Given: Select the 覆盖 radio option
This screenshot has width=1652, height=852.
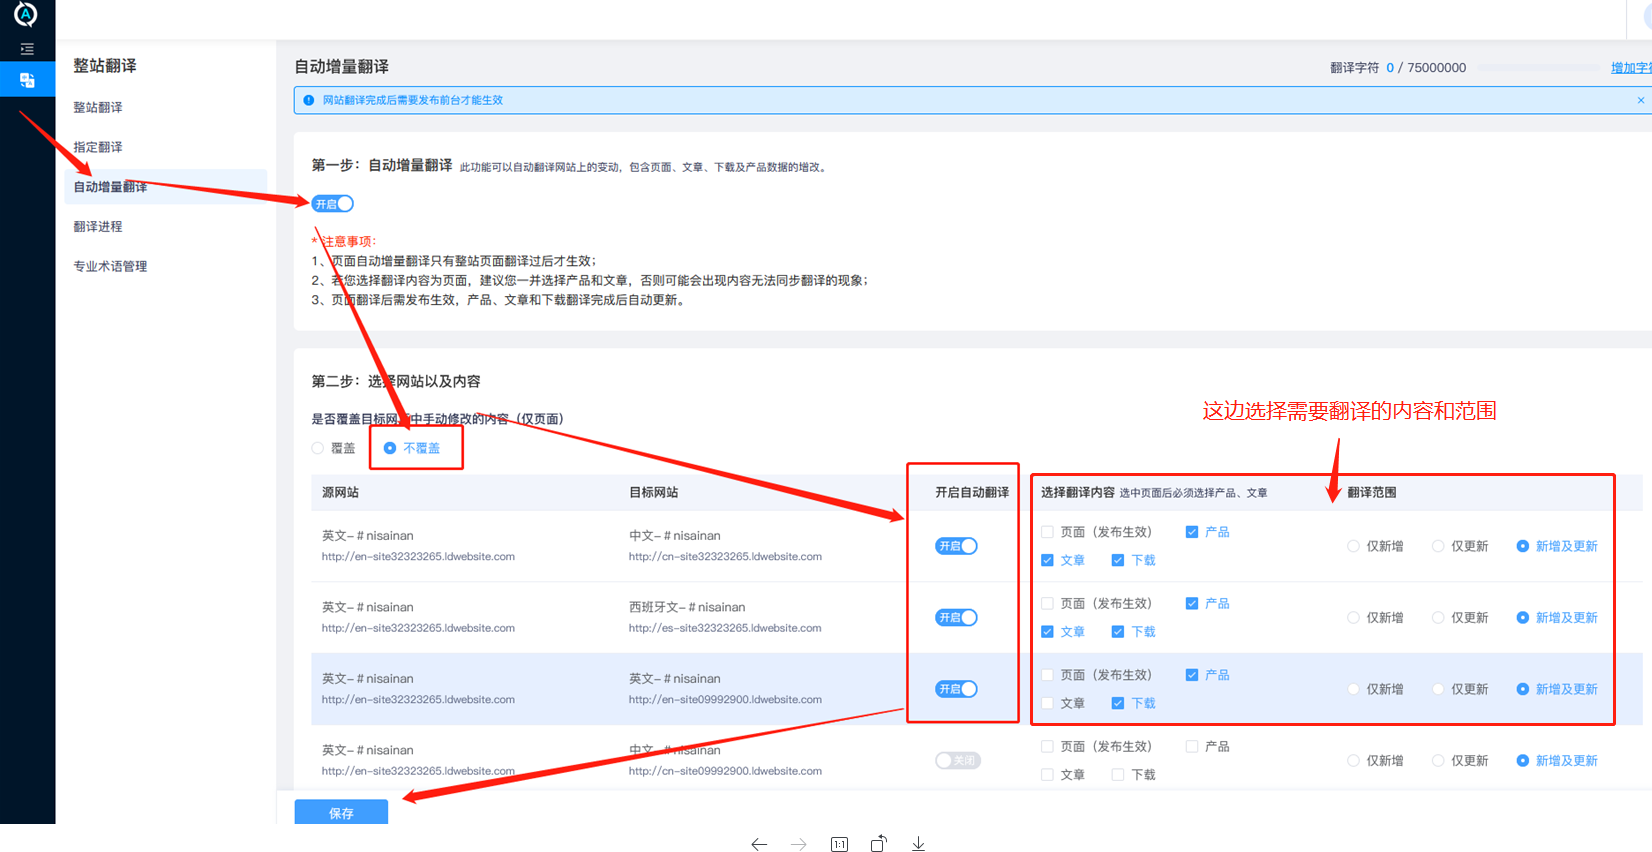Looking at the screenshot, I should point(318,448).
